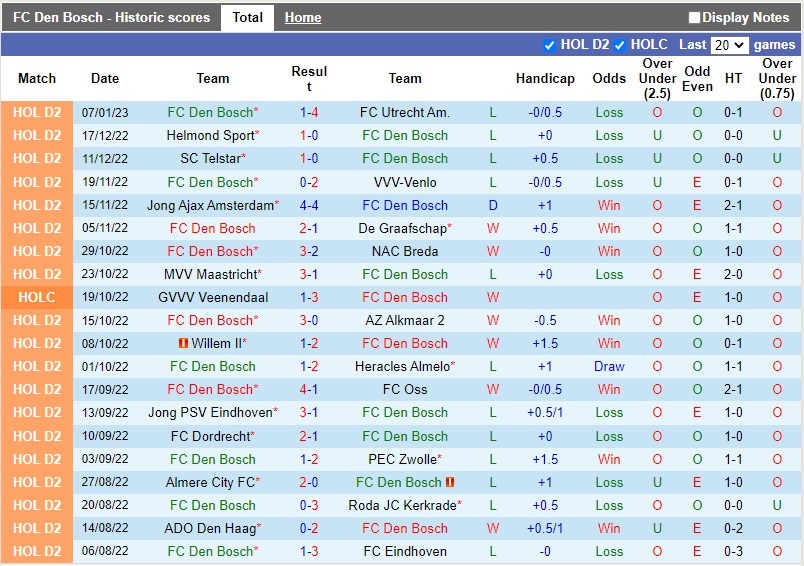Open SC Telstar team link

pyautogui.click(x=211, y=158)
